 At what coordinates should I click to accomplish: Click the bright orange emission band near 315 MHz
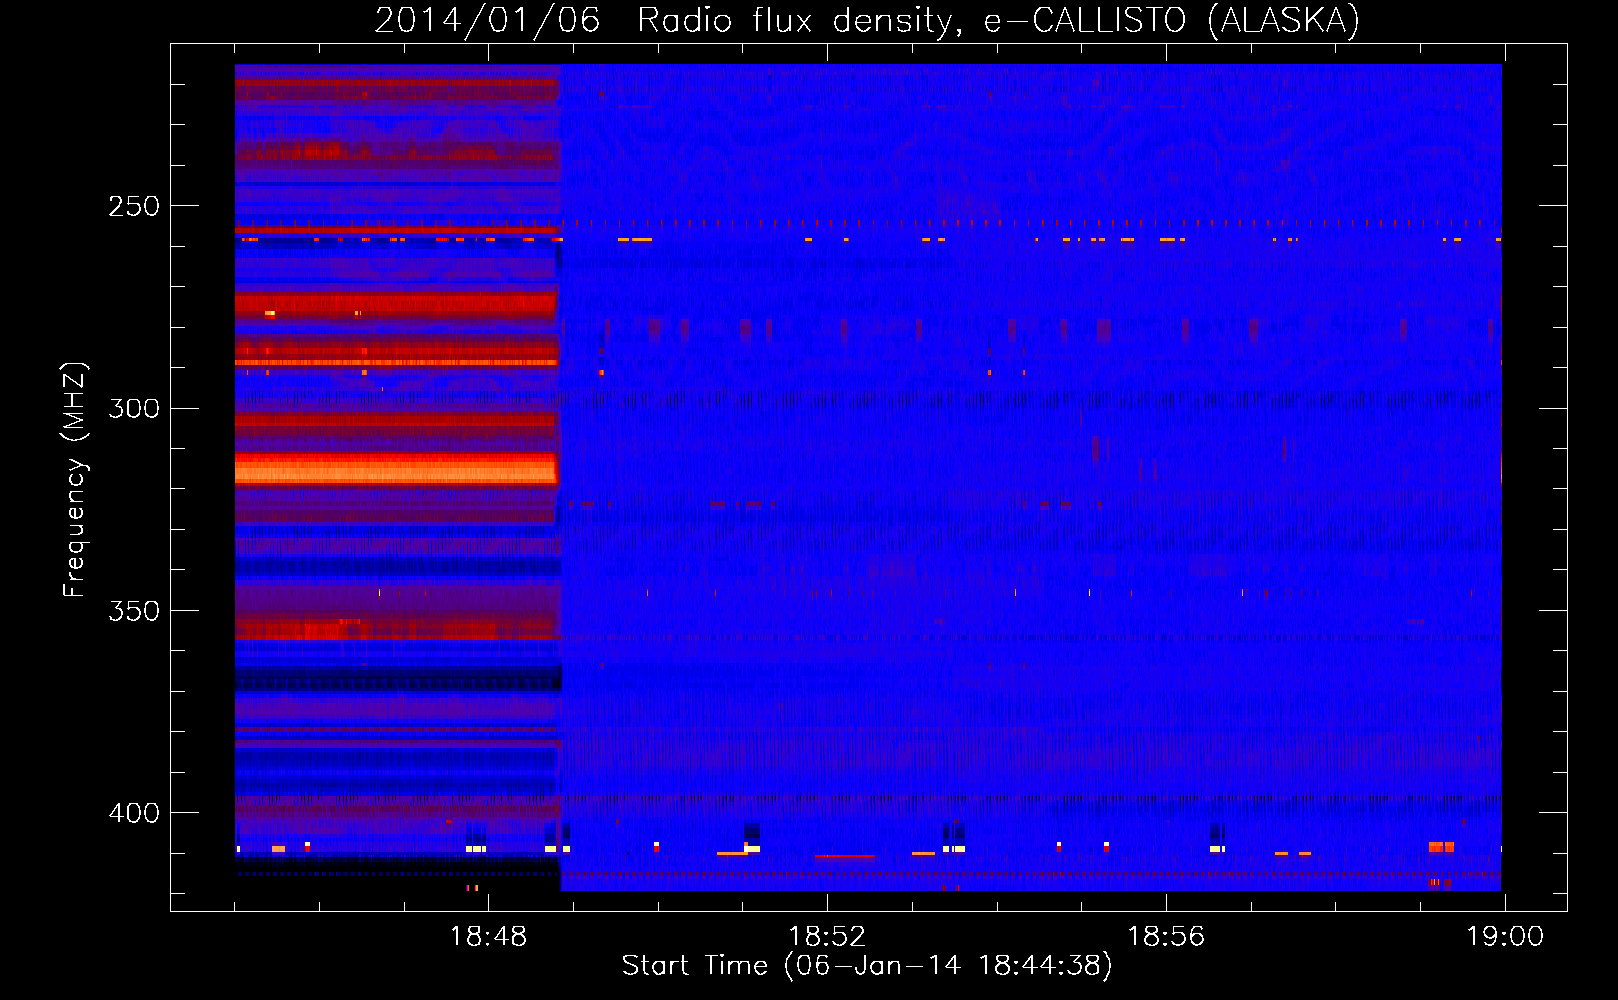coord(396,469)
